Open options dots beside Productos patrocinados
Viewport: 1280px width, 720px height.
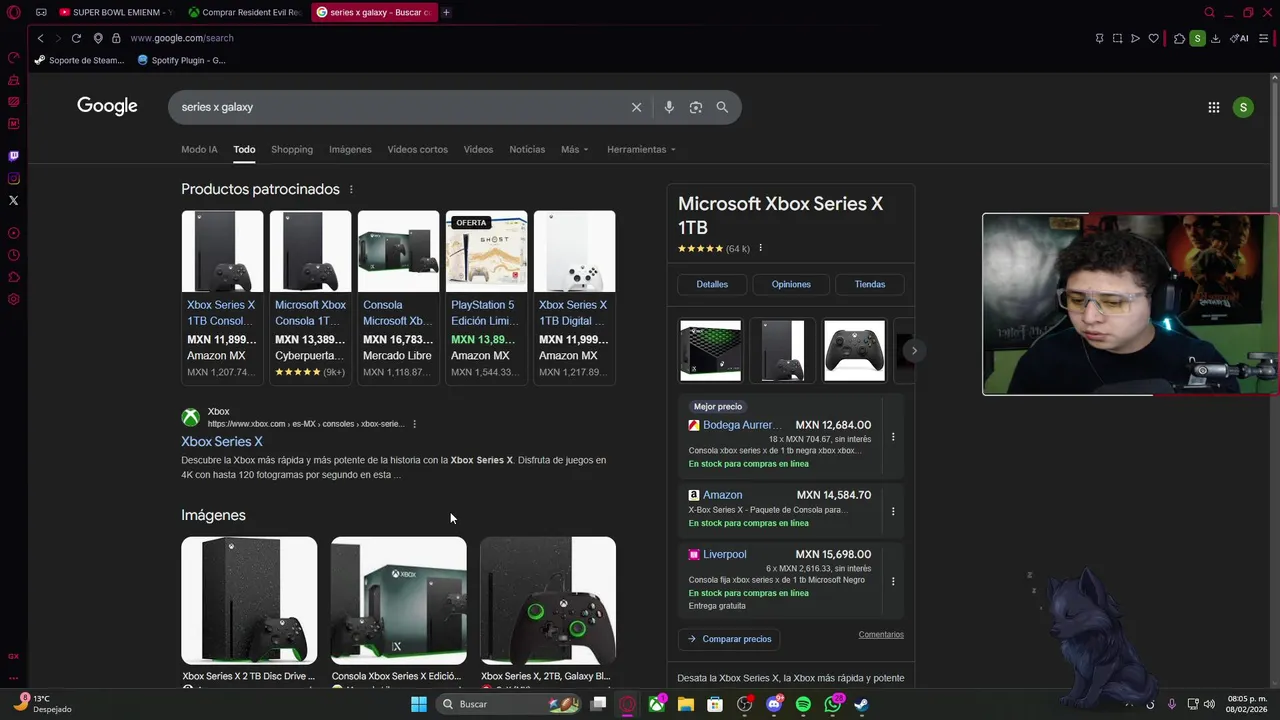click(351, 189)
